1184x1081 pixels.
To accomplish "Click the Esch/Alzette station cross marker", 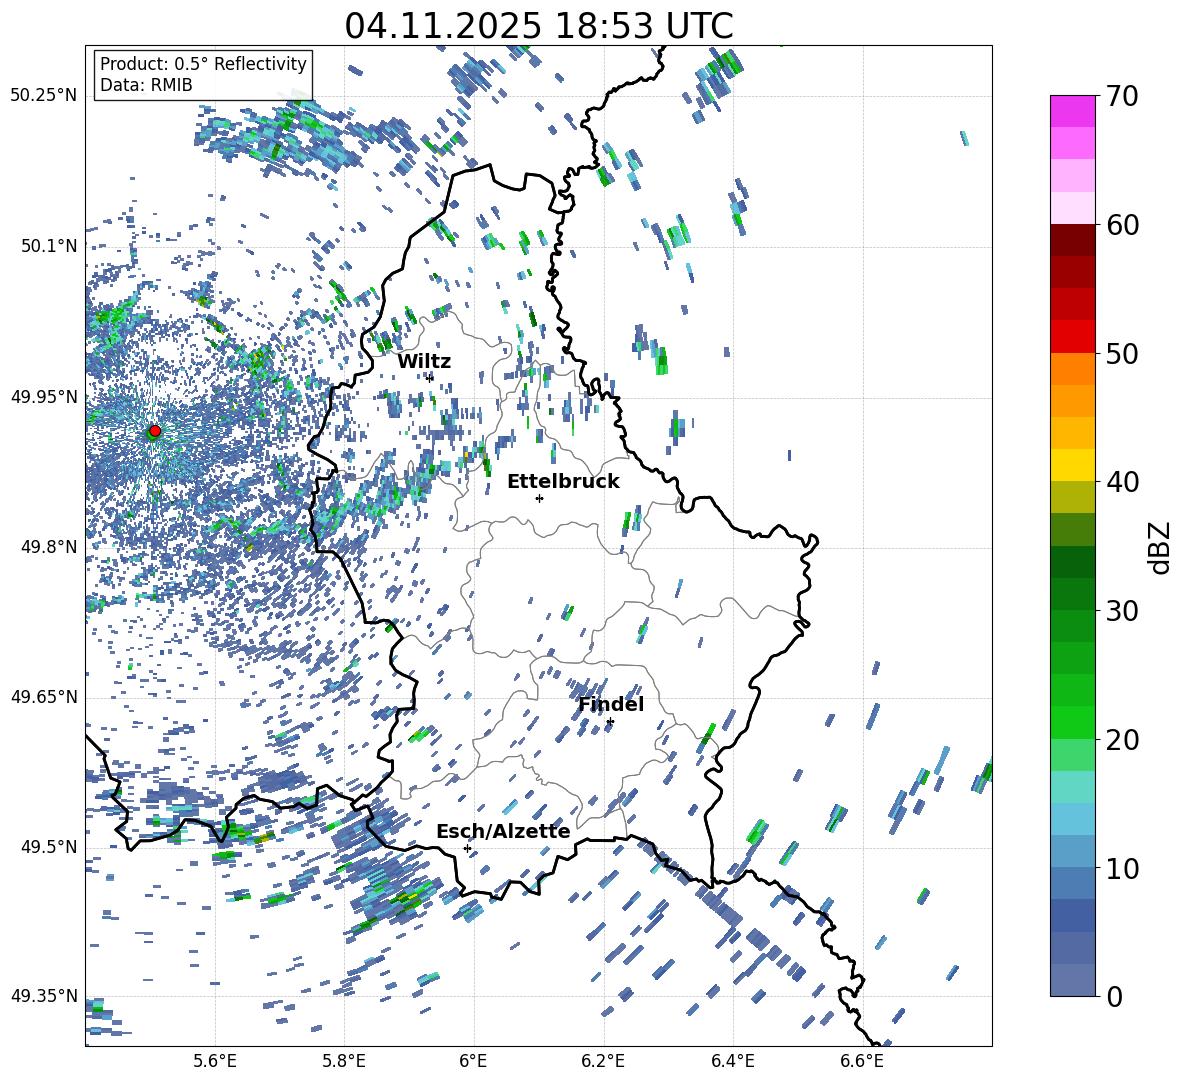I will (467, 848).
